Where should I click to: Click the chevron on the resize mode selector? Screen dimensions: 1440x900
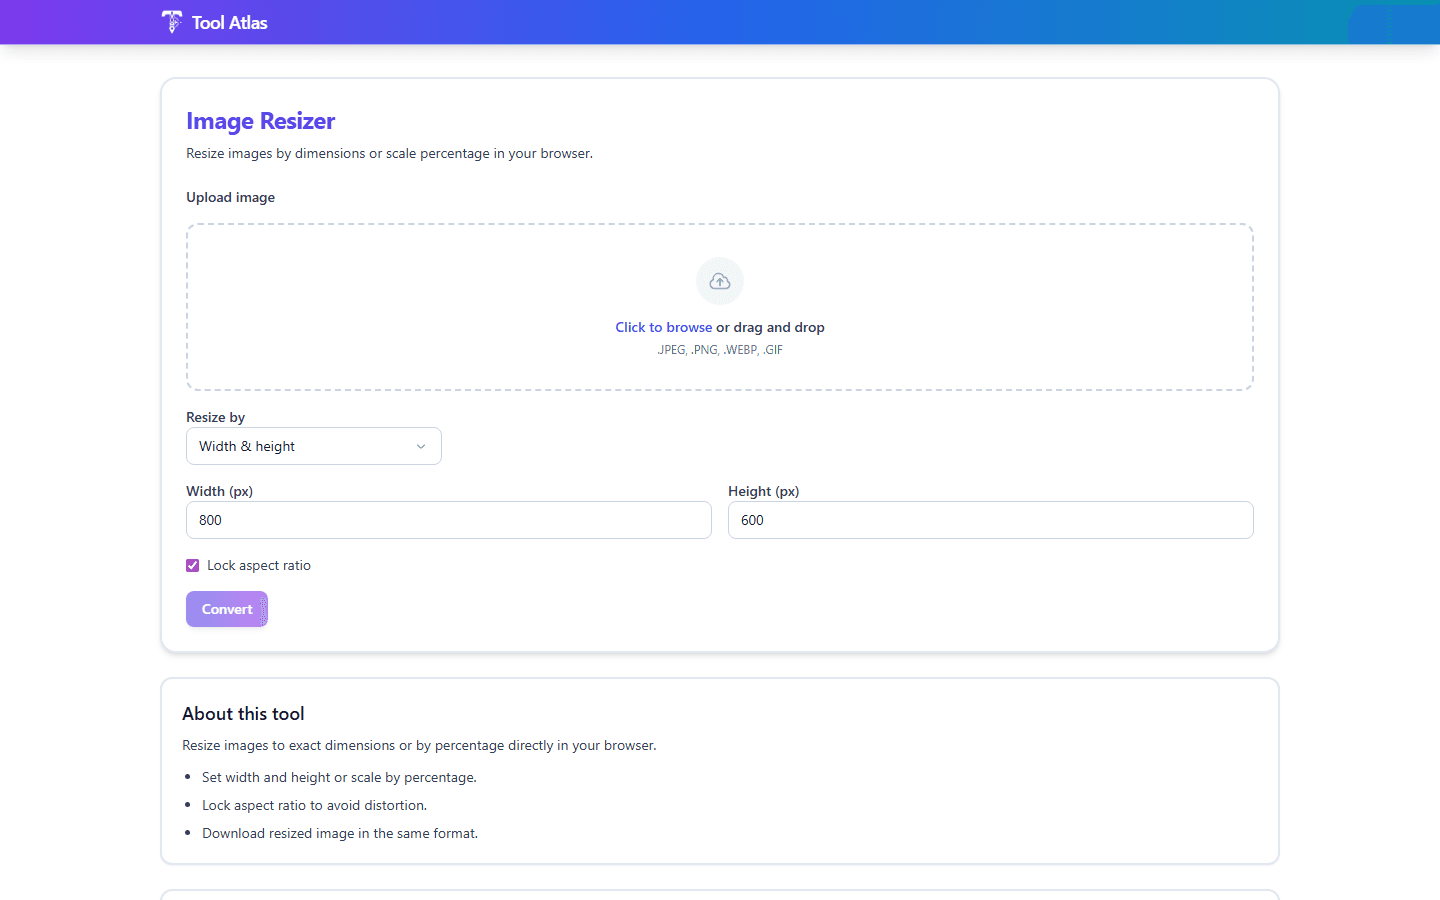click(421, 446)
